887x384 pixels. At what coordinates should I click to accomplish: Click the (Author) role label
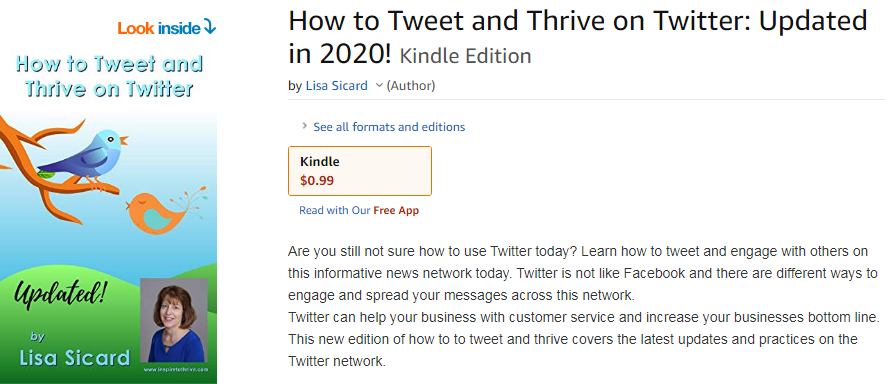(x=411, y=86)
